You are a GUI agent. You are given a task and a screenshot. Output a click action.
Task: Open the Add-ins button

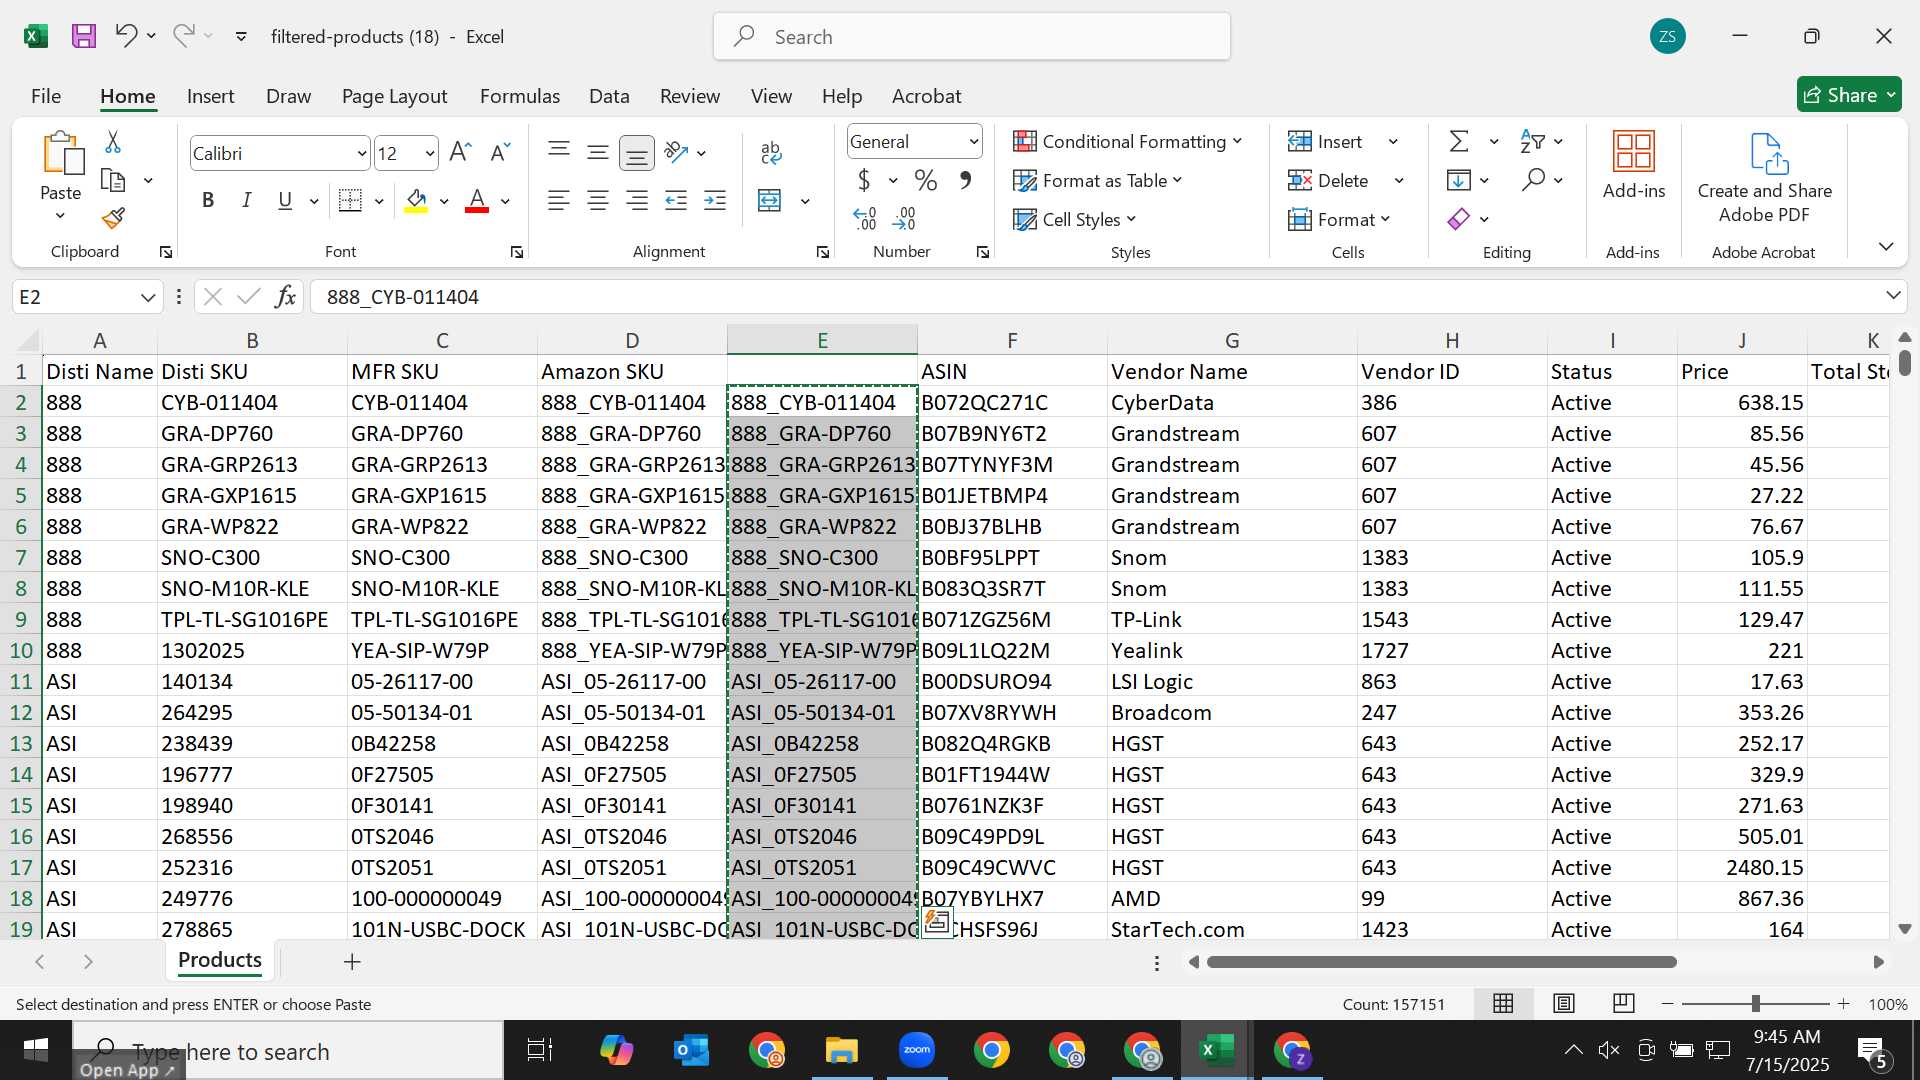point(1634,165)
